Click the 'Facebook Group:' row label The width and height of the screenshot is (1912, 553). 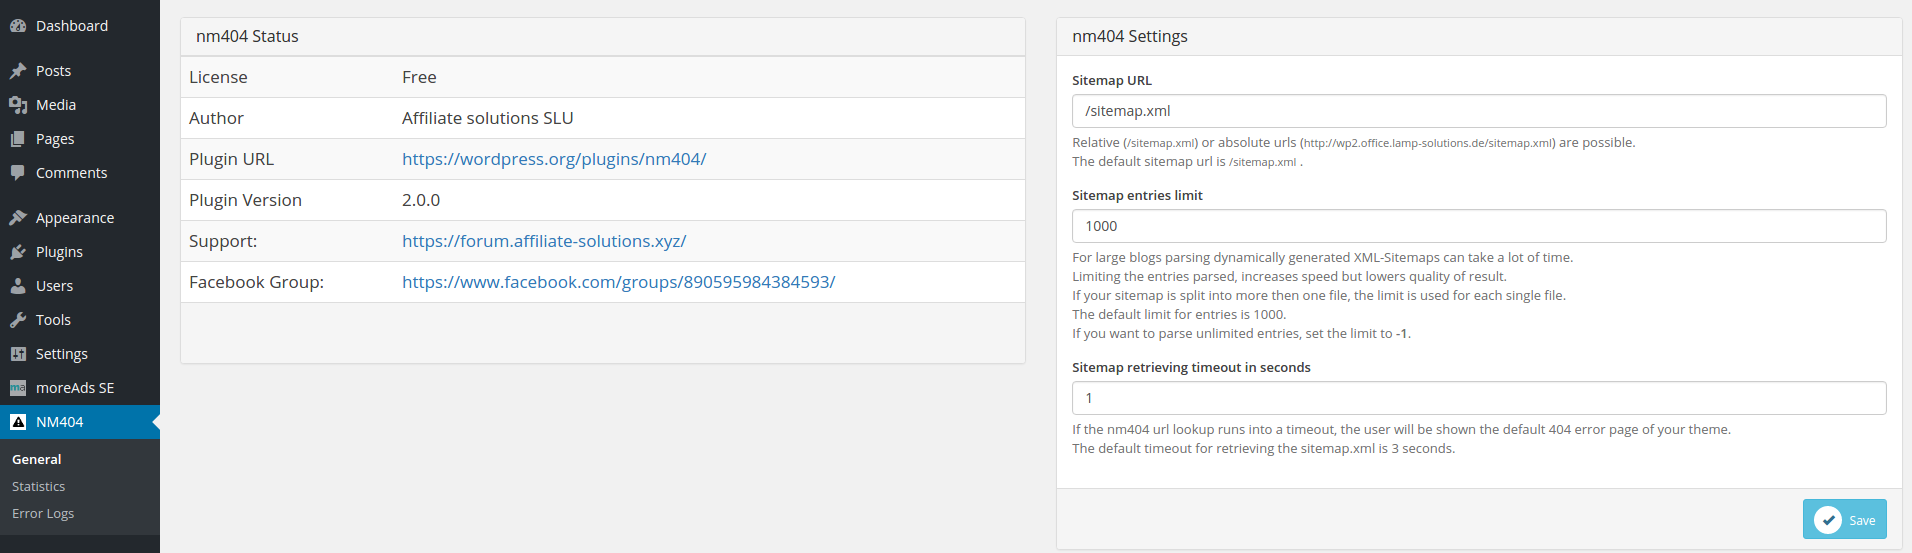click(256, 282)
